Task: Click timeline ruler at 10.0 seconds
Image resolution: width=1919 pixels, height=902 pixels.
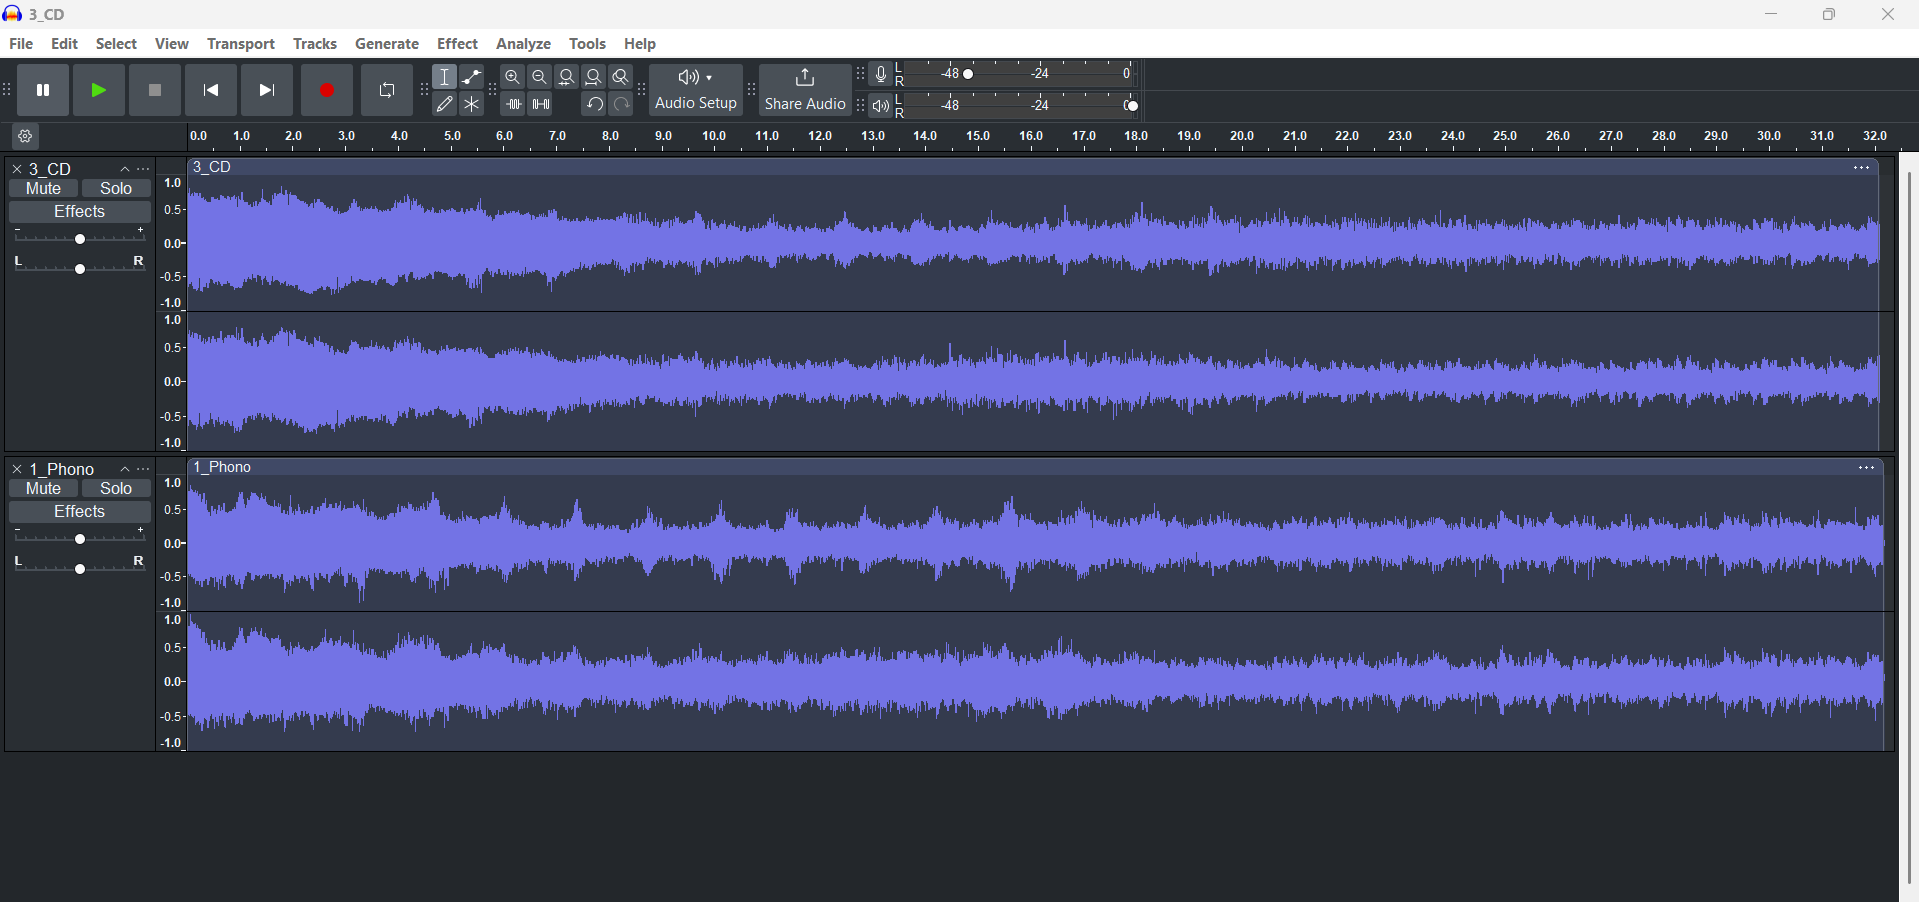Action: (715, 137)
